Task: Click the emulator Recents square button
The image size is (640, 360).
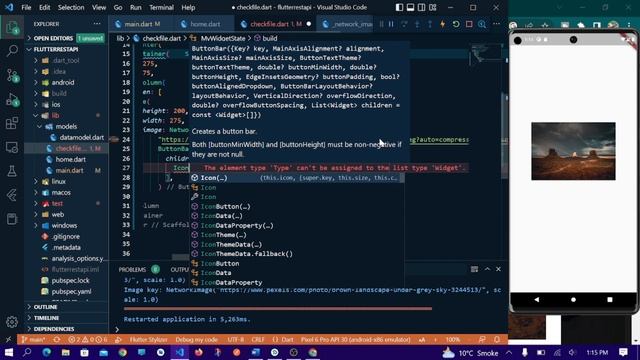Action: click(x=610, y=300)
